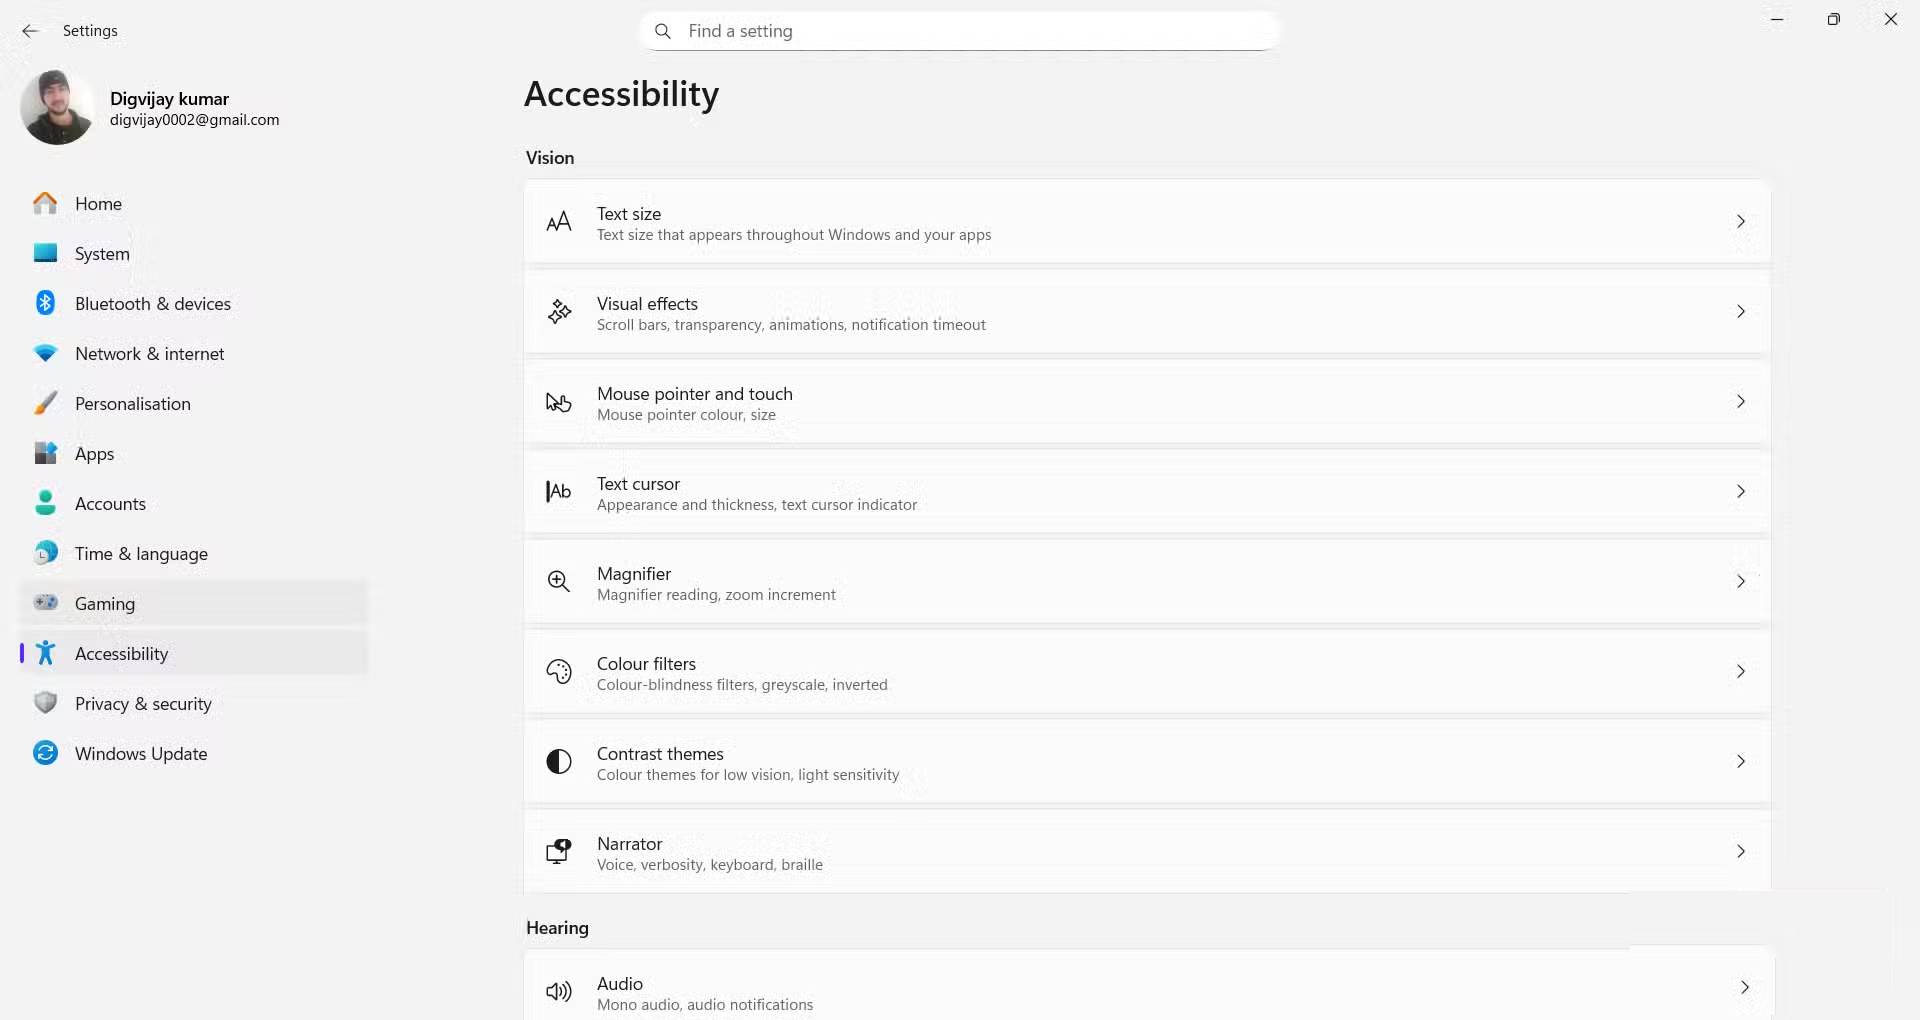Click the Contrast themes half-circle icon
The height and width of the screenshot is (1020, 1920).
point(559,762)
